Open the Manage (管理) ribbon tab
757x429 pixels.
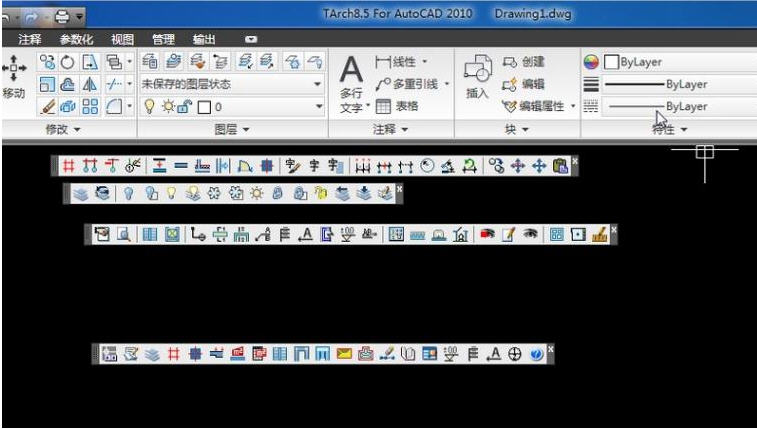tap(163, 40)
